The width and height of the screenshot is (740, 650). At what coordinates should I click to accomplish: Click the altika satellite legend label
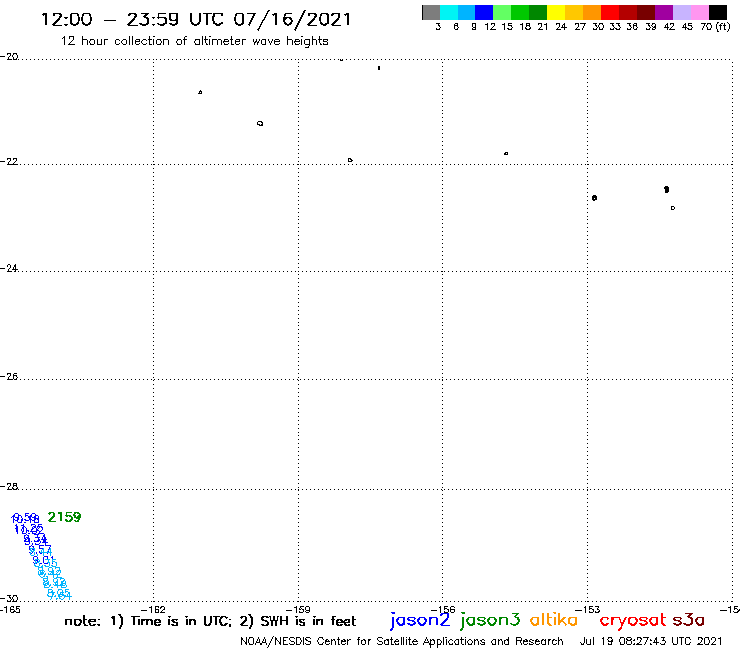554,619
